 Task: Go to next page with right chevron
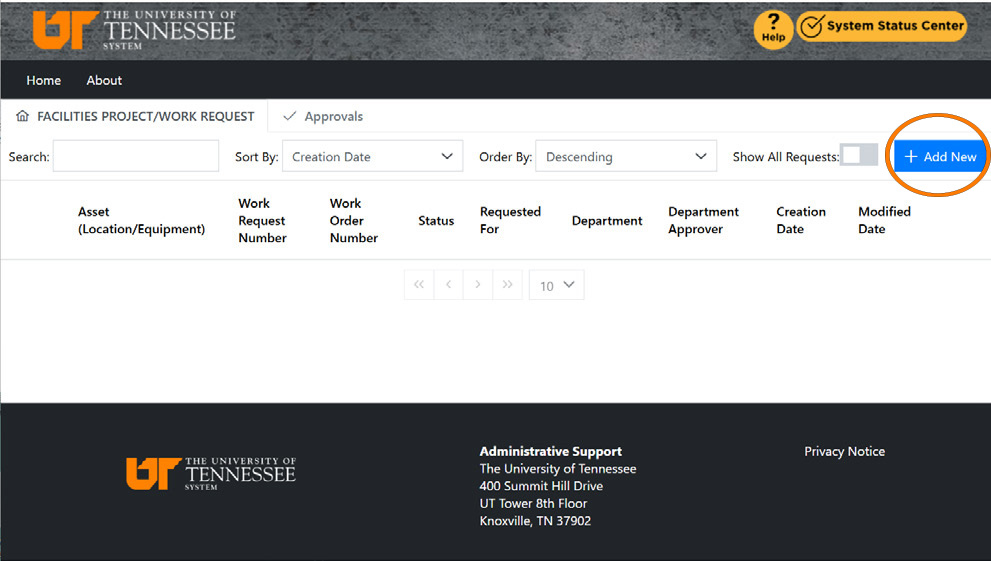click(478, 285)
